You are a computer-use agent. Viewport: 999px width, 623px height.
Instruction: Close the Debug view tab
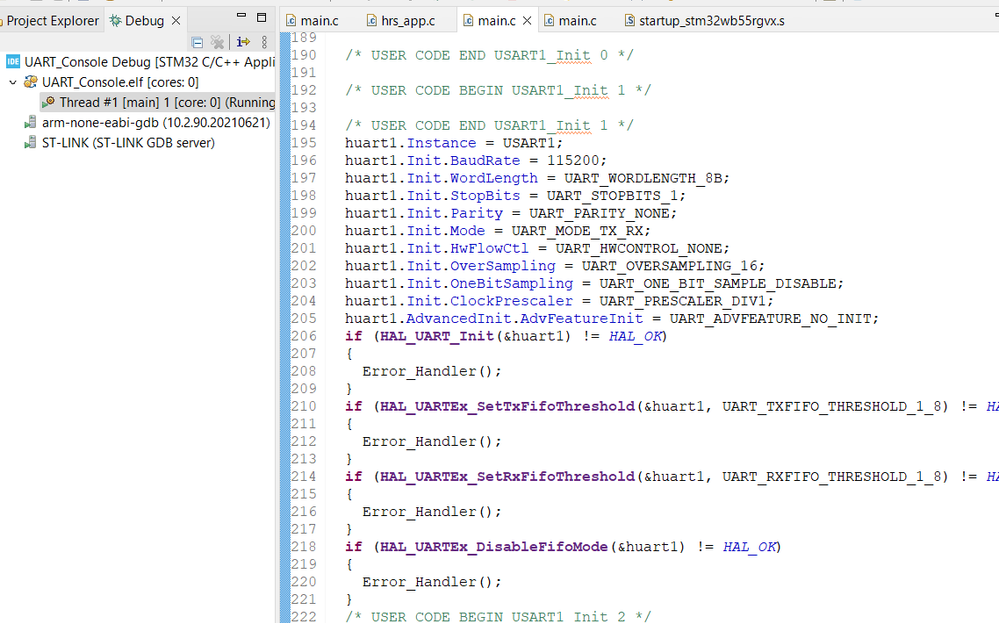pos(176,21)
